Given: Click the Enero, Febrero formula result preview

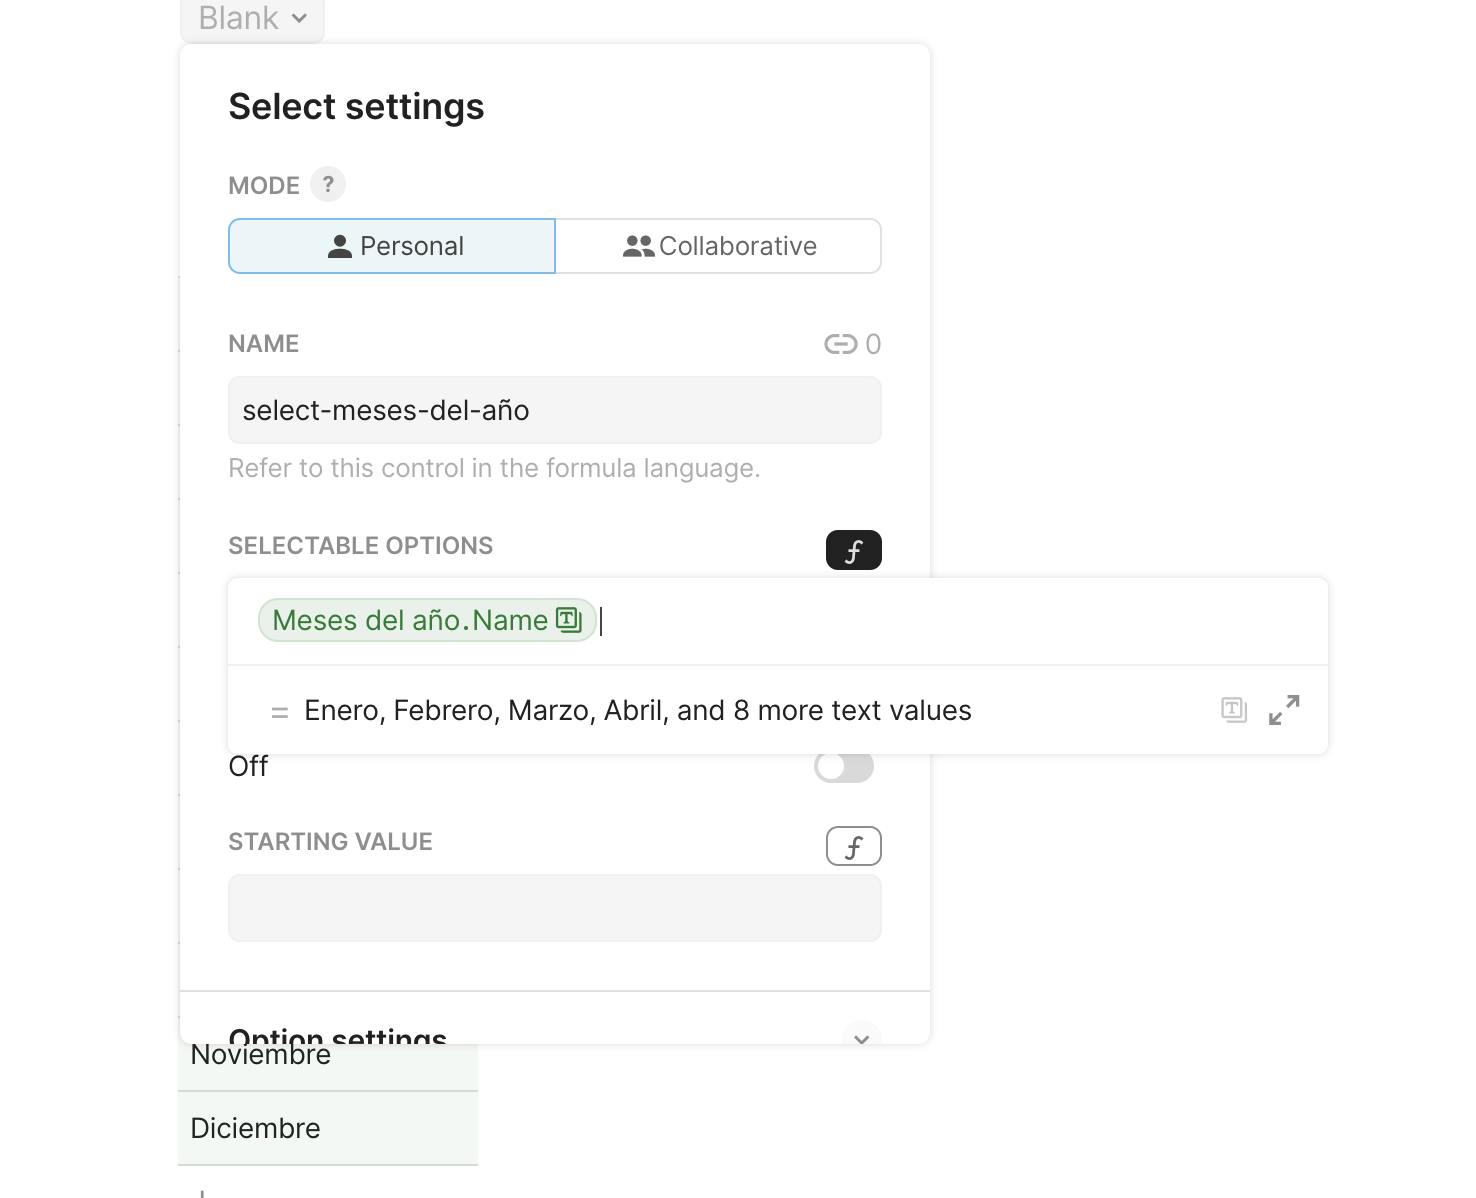Looking at the screenshot, I should point(637,710).
